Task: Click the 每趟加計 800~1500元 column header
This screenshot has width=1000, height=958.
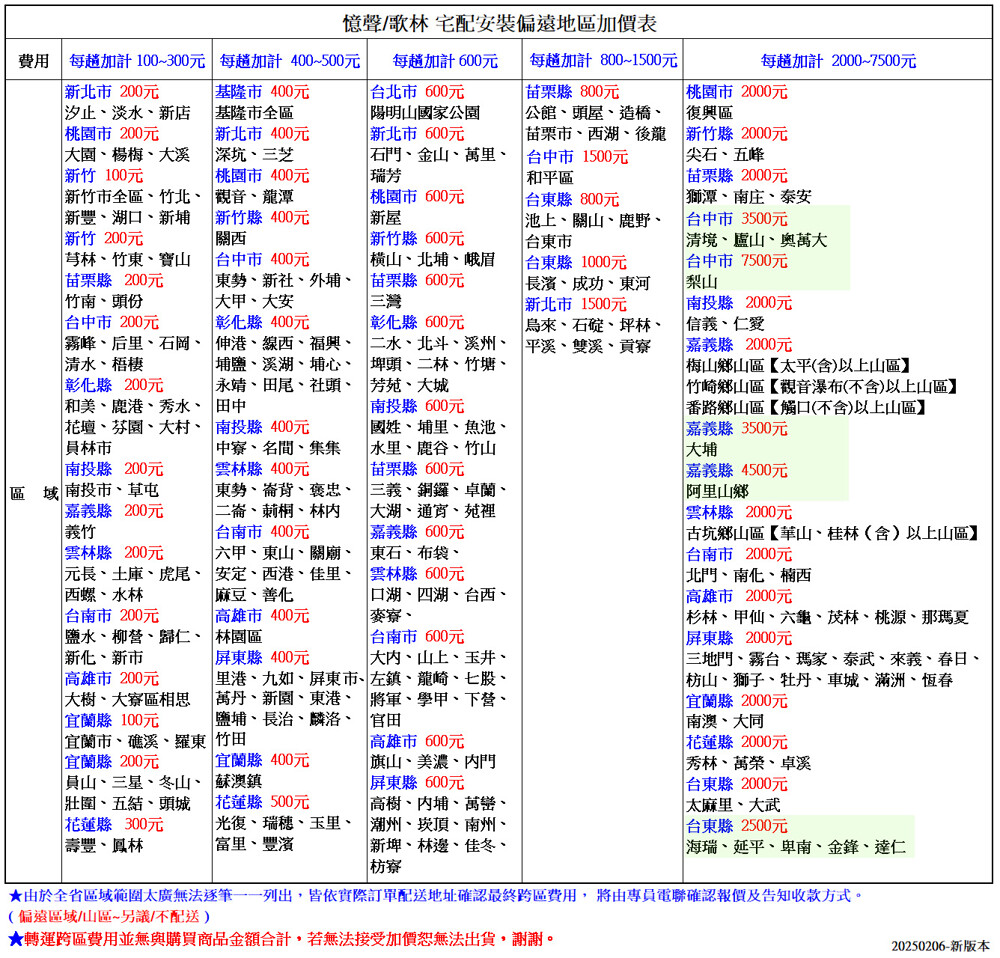Action: tap(602, 61)
